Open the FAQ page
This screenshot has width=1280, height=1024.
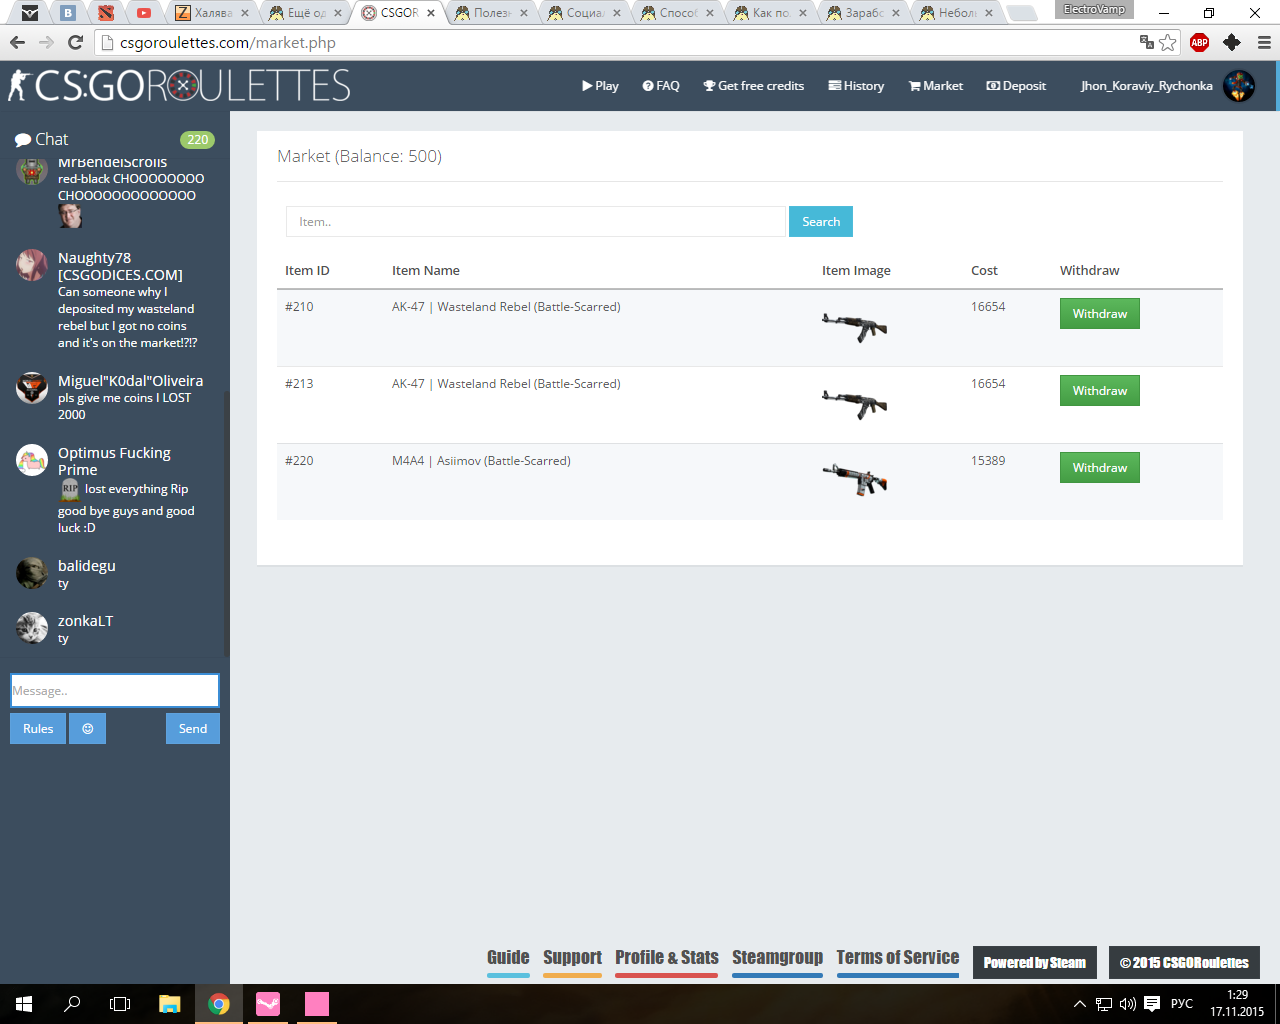click(661, 86)
